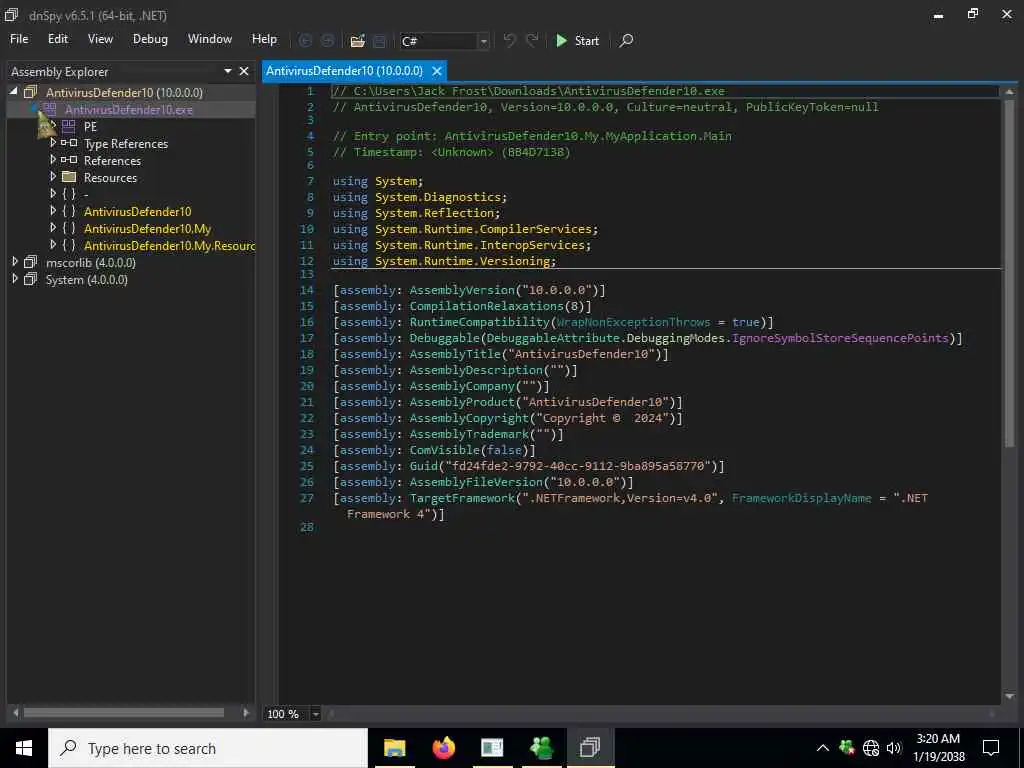Click the TargetFramework attribute on line 27
The height and width of the screenshot is (768, 1024).
click(x=462, y=498)
